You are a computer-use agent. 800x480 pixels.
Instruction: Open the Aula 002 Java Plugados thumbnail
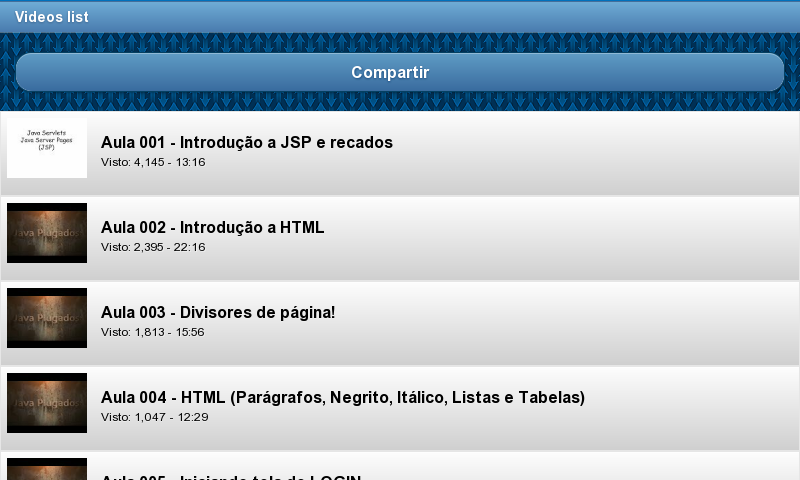tap(47, 233)
